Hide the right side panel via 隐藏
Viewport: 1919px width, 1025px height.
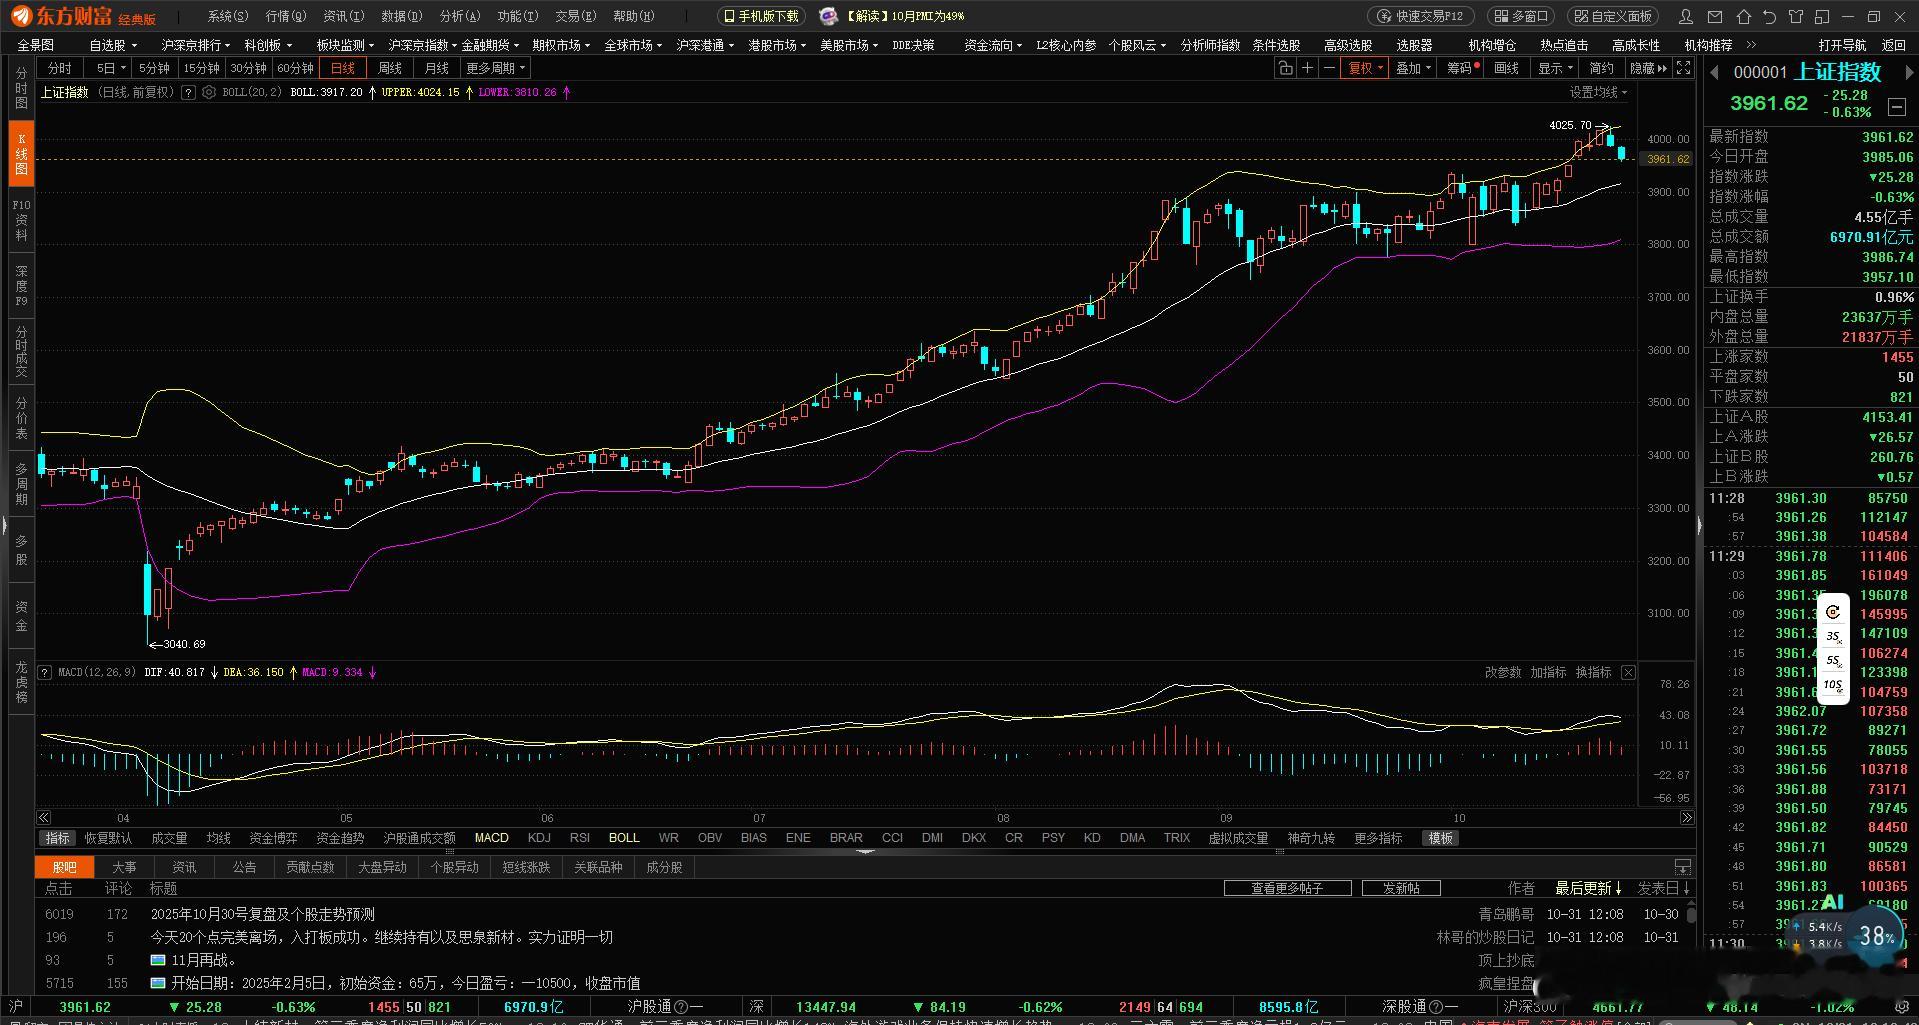[x=1648, y=68]
